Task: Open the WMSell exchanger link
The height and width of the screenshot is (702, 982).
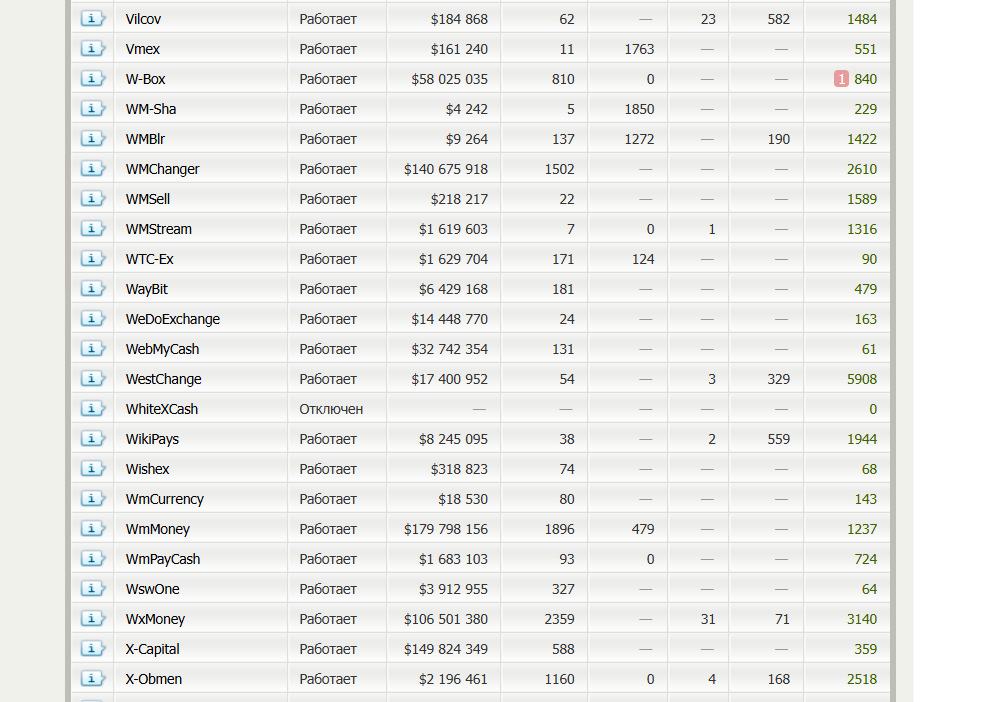Action: 148,199
